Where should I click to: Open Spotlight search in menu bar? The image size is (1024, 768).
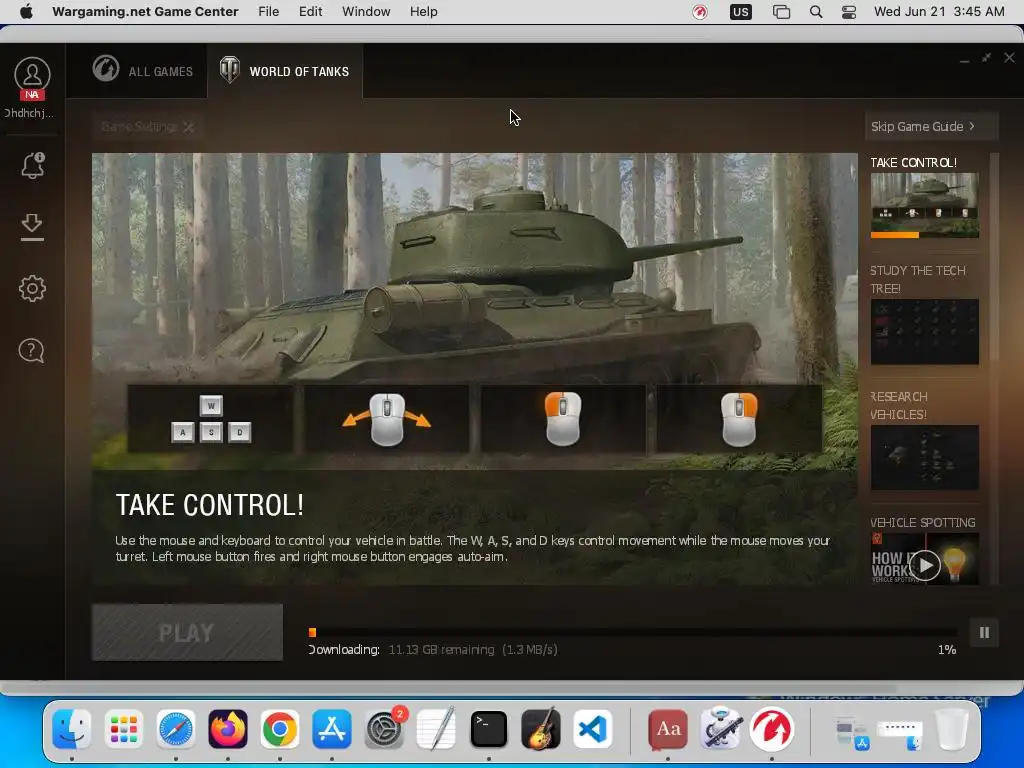click(816, 12)
